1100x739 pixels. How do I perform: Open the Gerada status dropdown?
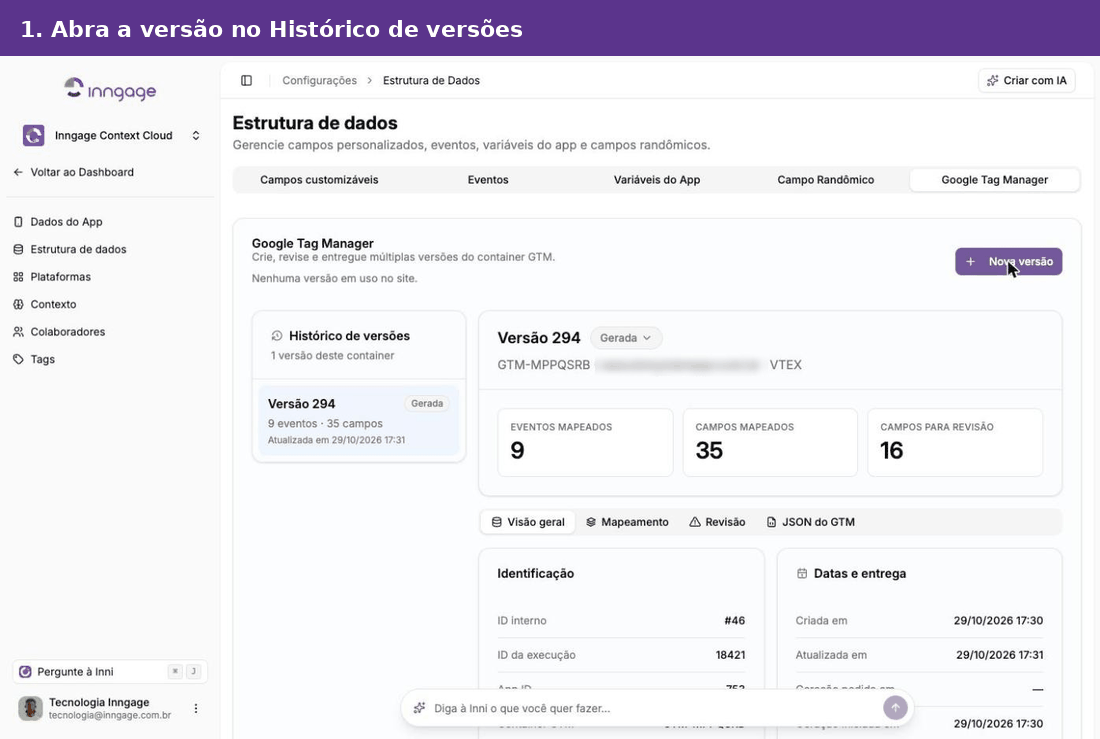pyautogui.click(x=626, y=338)
